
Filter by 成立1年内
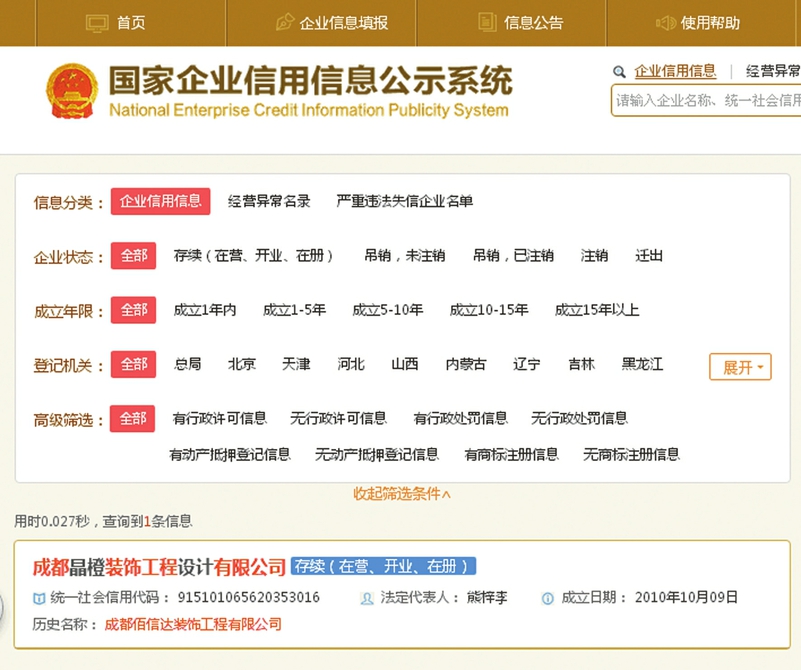tap(205, 310)
